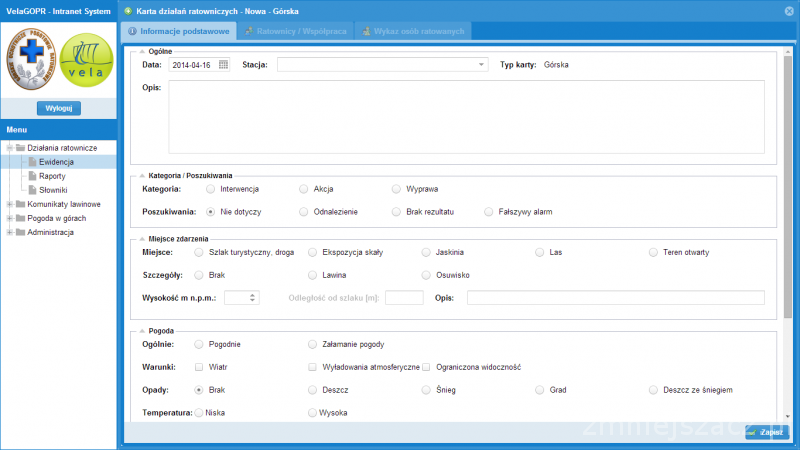Expand the Komunikaty lawinowe tree node
This screenshot has height=450, width=800.
(x=8, y=204)
